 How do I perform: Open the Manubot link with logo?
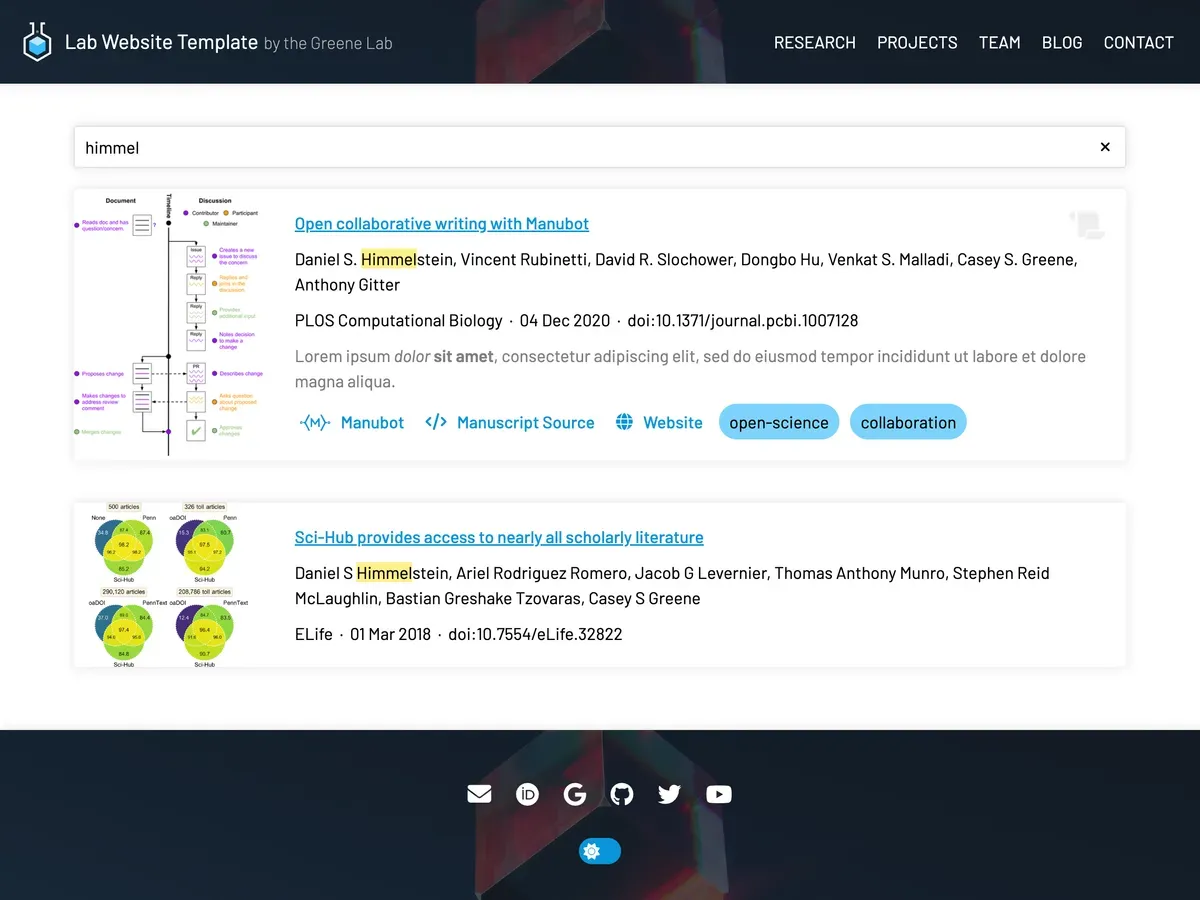click(x=352, y=422)
